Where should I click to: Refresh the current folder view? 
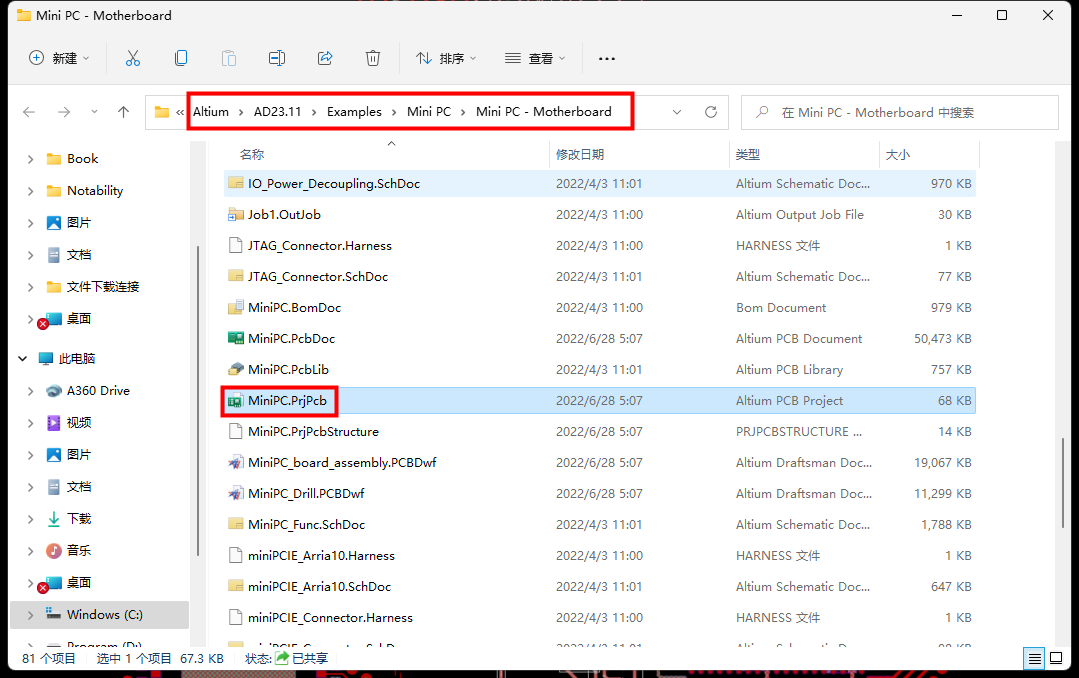pos(711,112)
